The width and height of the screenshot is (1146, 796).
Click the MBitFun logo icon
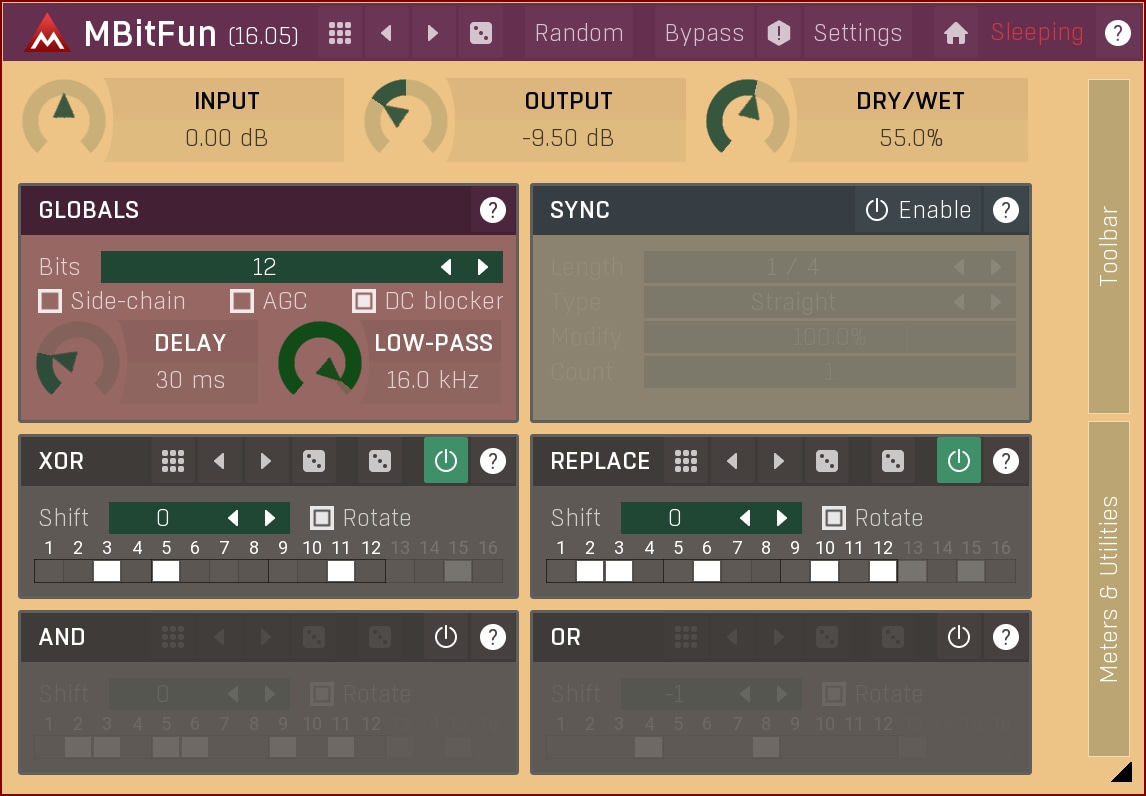pos(48,33)
